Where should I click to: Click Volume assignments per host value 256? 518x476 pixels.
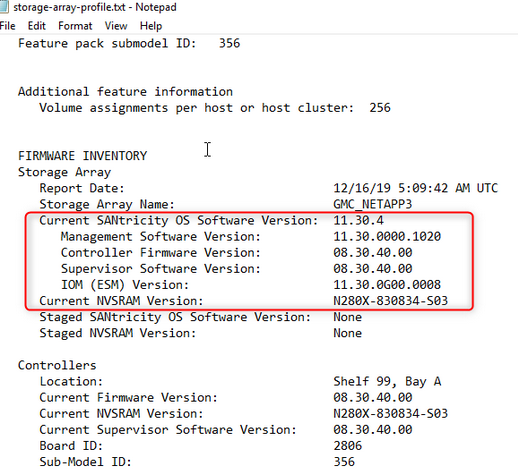click(x=380, y=108)
